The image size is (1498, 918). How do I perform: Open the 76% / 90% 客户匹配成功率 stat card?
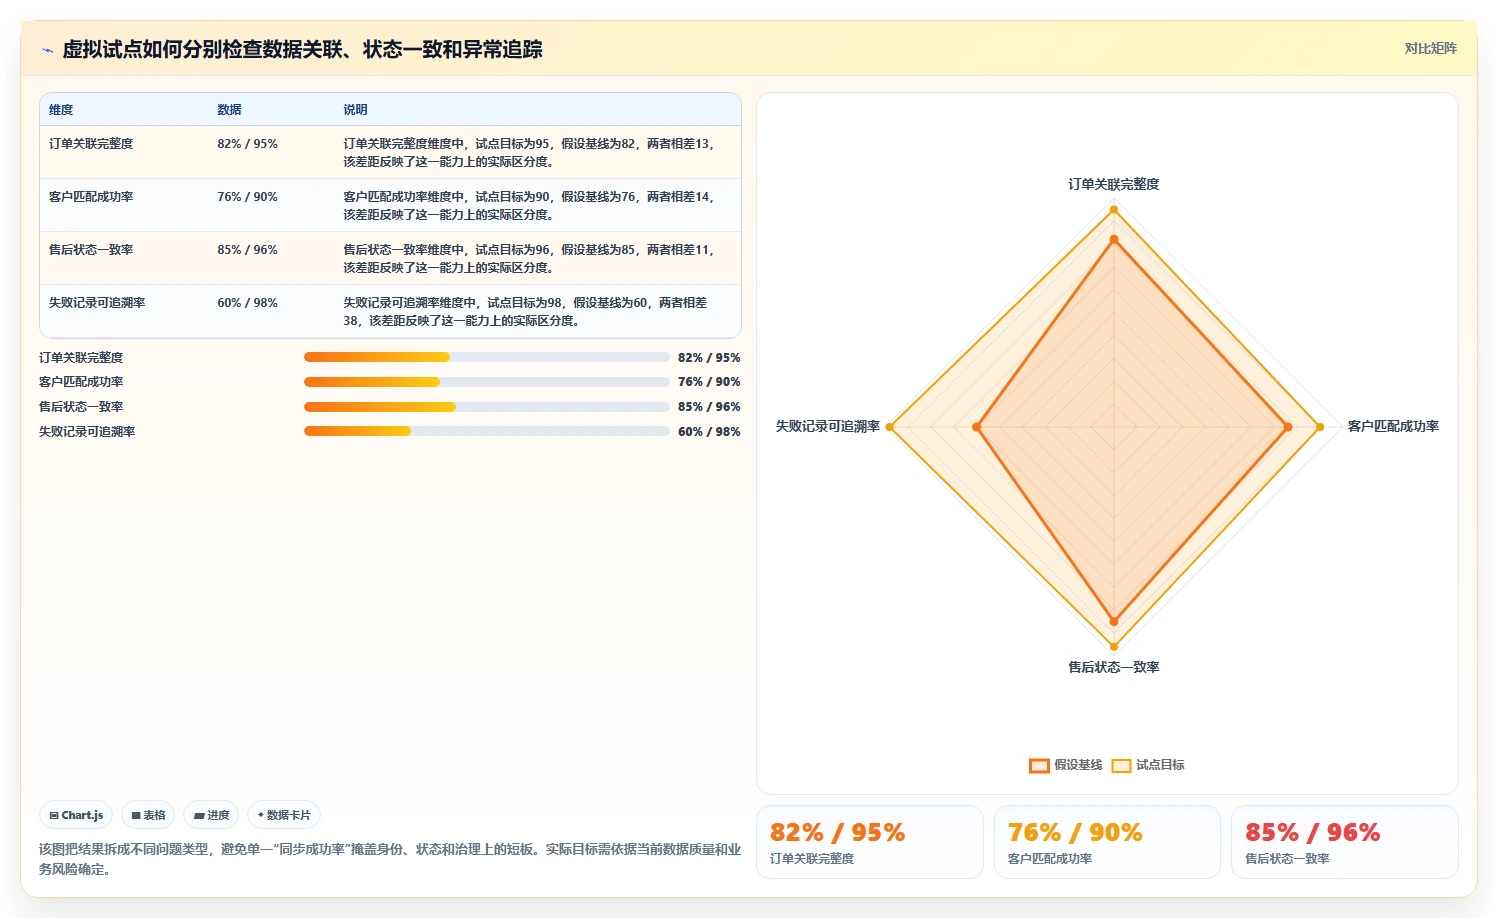pos(1107,842)
